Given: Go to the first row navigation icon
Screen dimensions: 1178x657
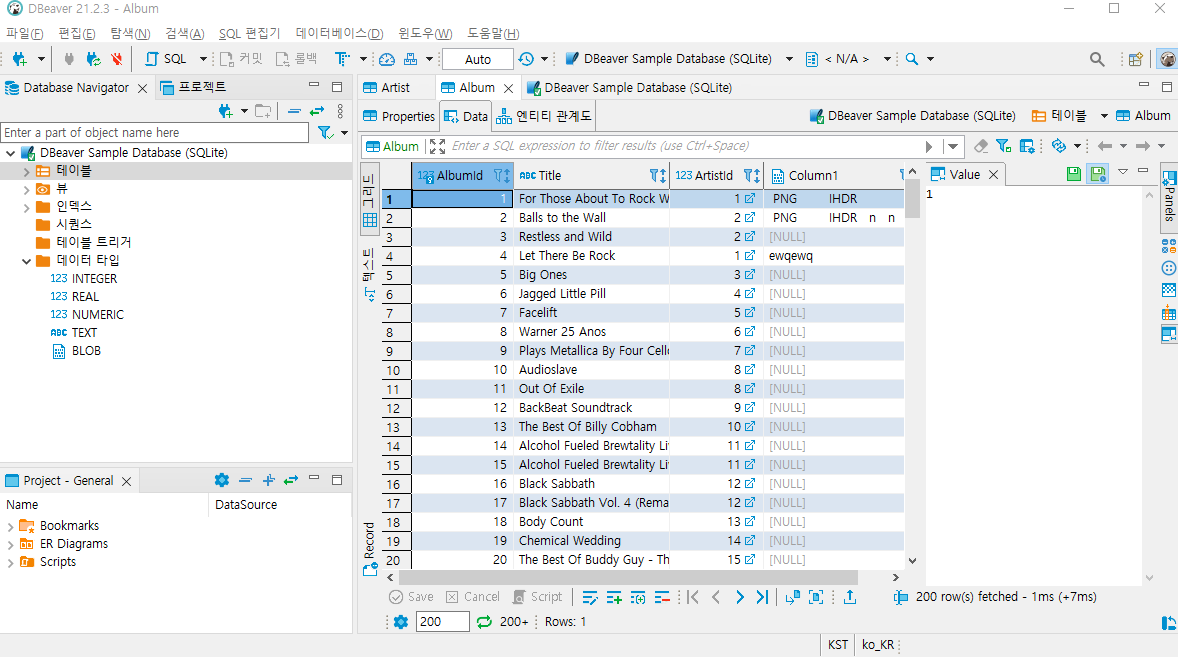Looking at the screenshot, I should click(693, 597).
